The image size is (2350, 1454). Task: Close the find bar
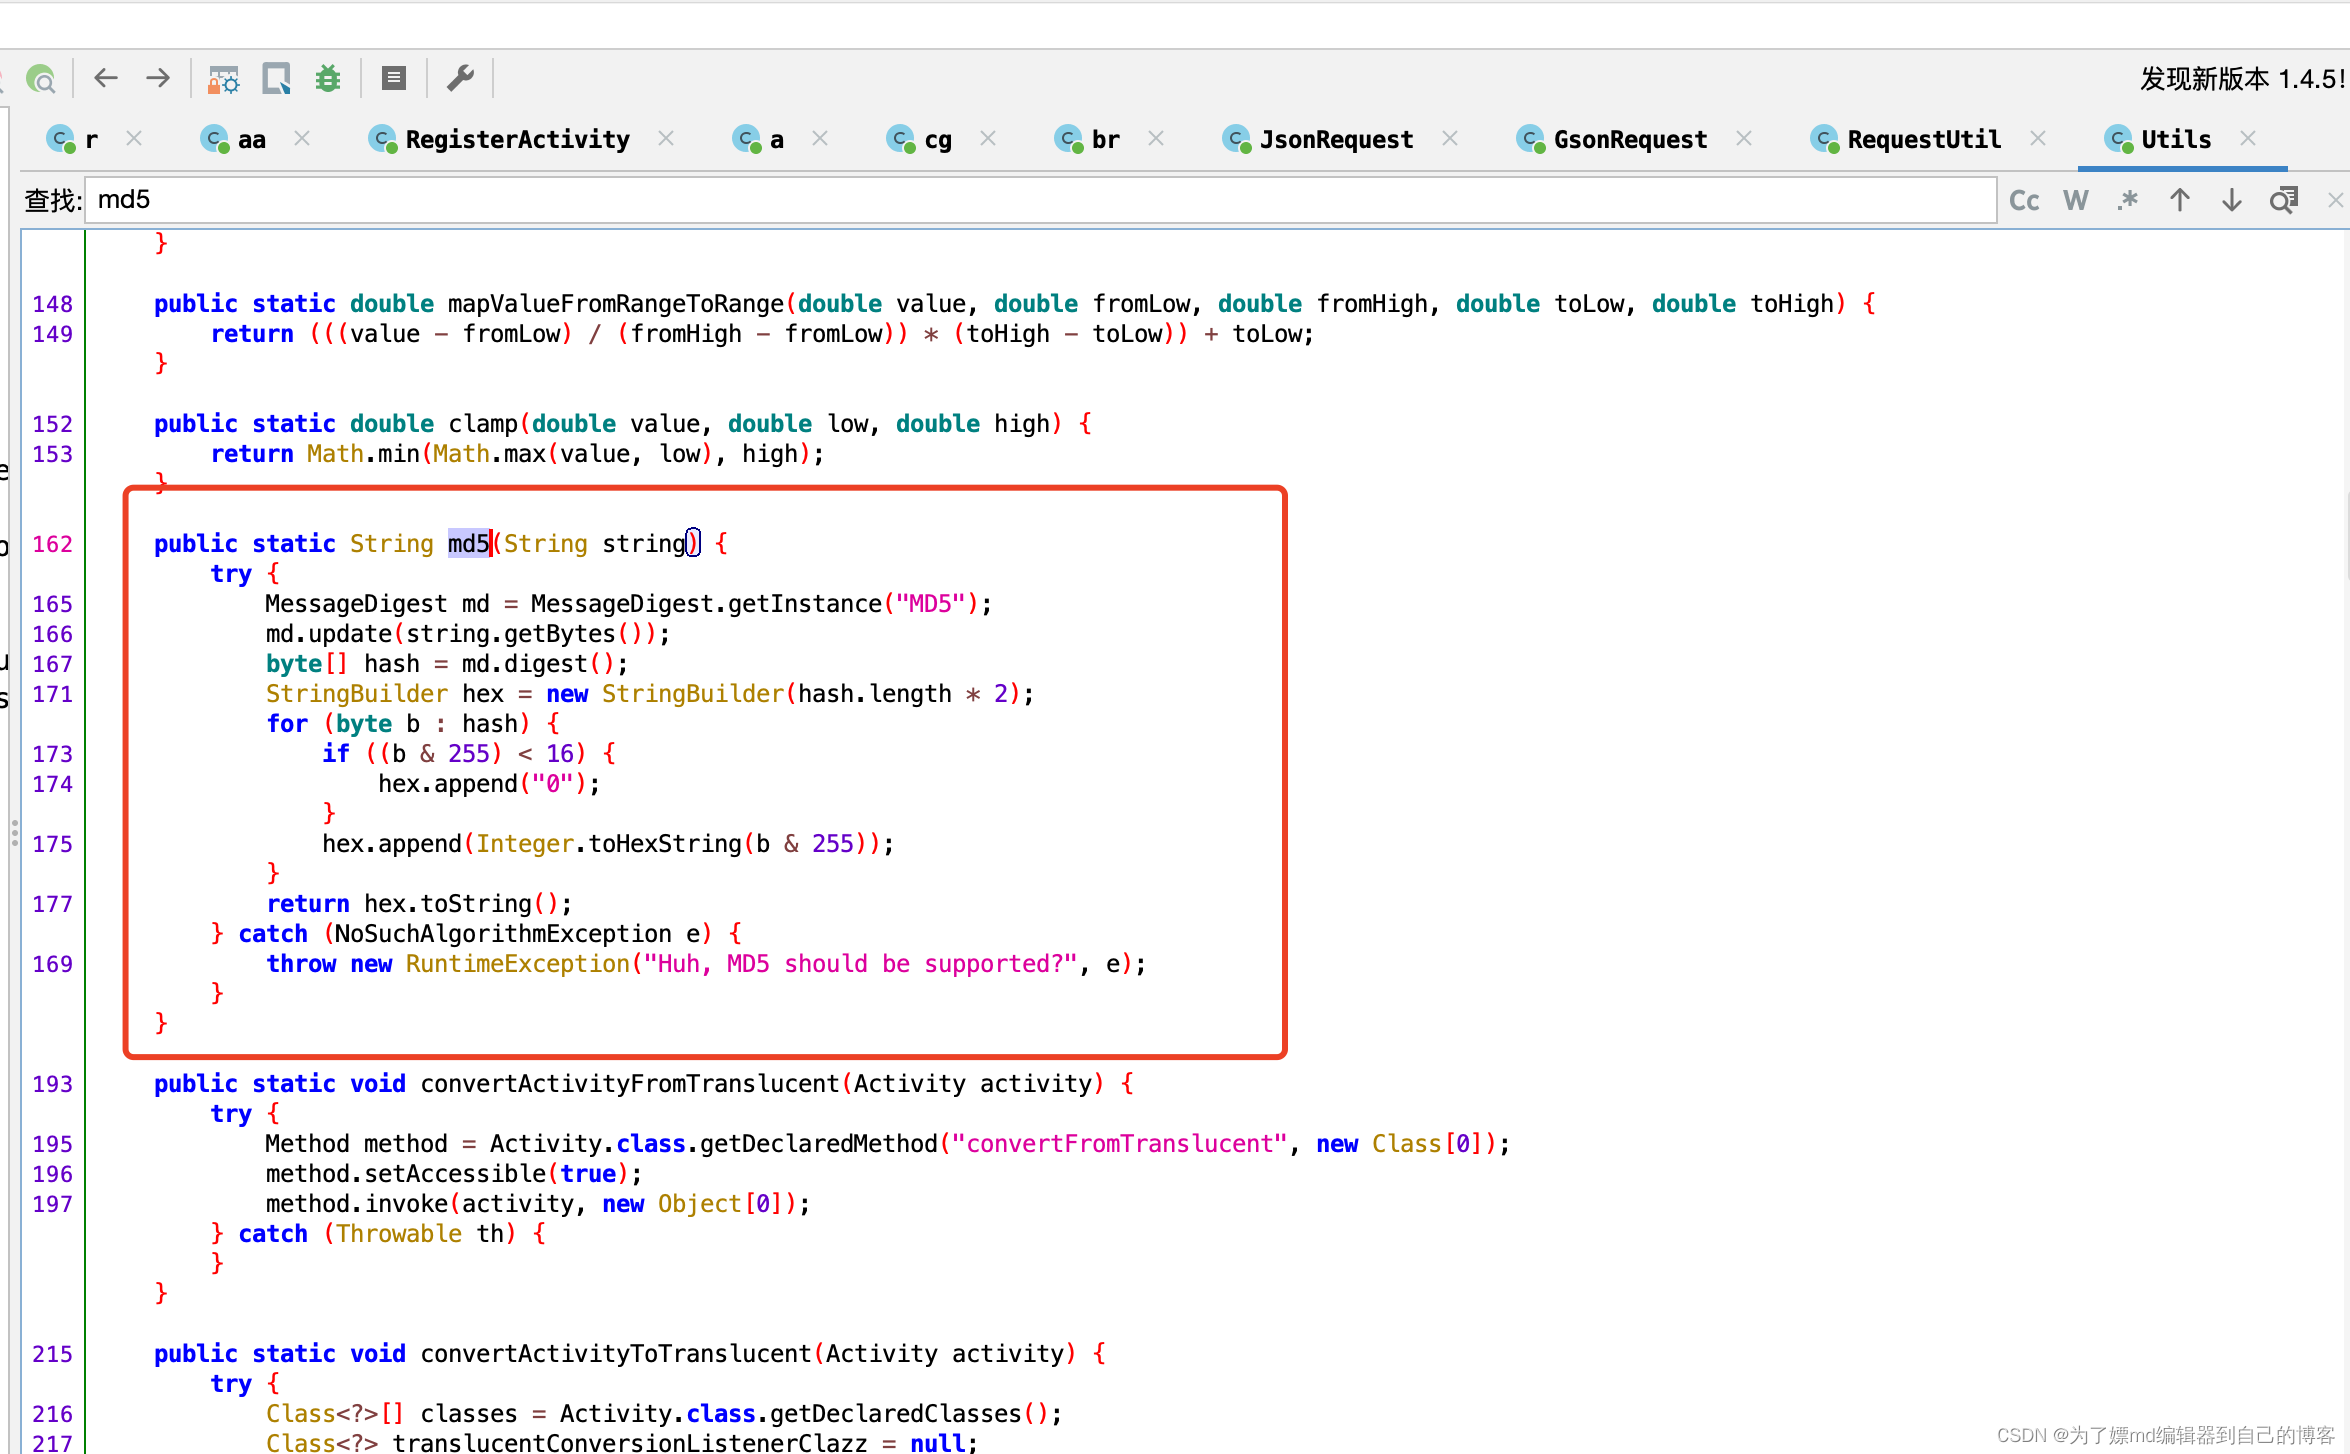[2335, 201]
